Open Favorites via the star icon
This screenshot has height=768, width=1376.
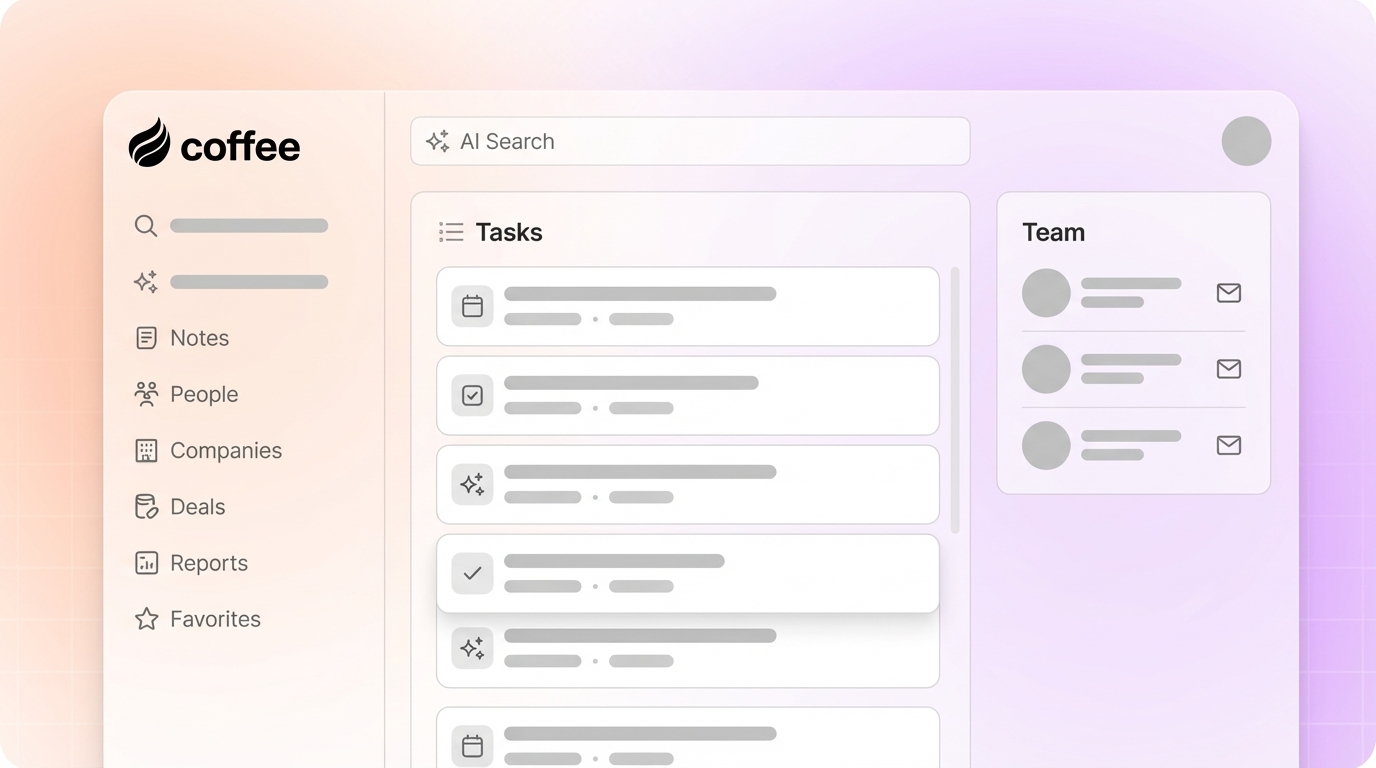click(x=145, y=618)
